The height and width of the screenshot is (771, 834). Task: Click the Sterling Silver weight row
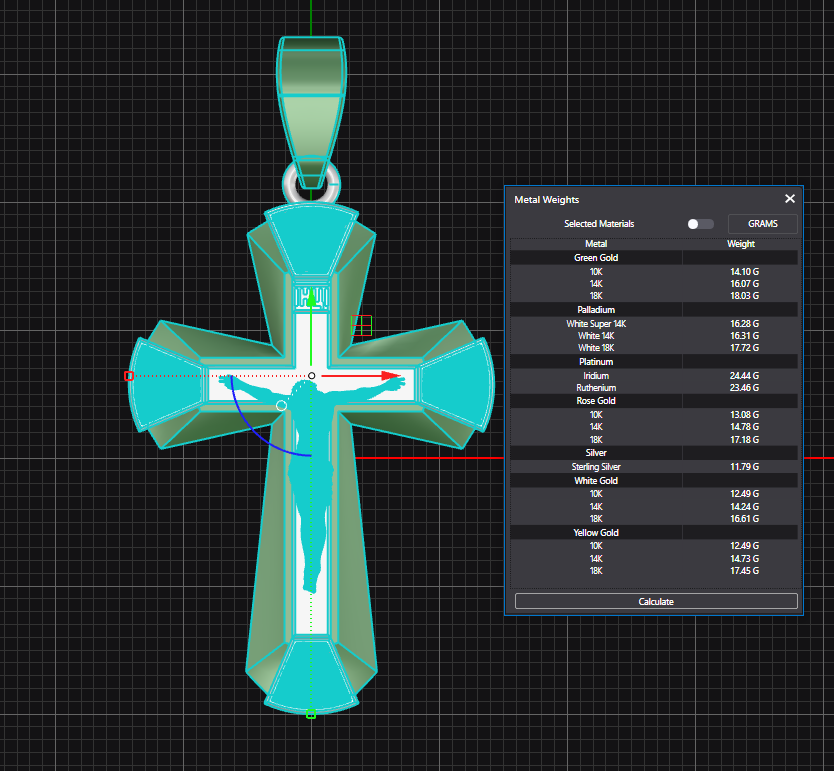tap(655, 467)
